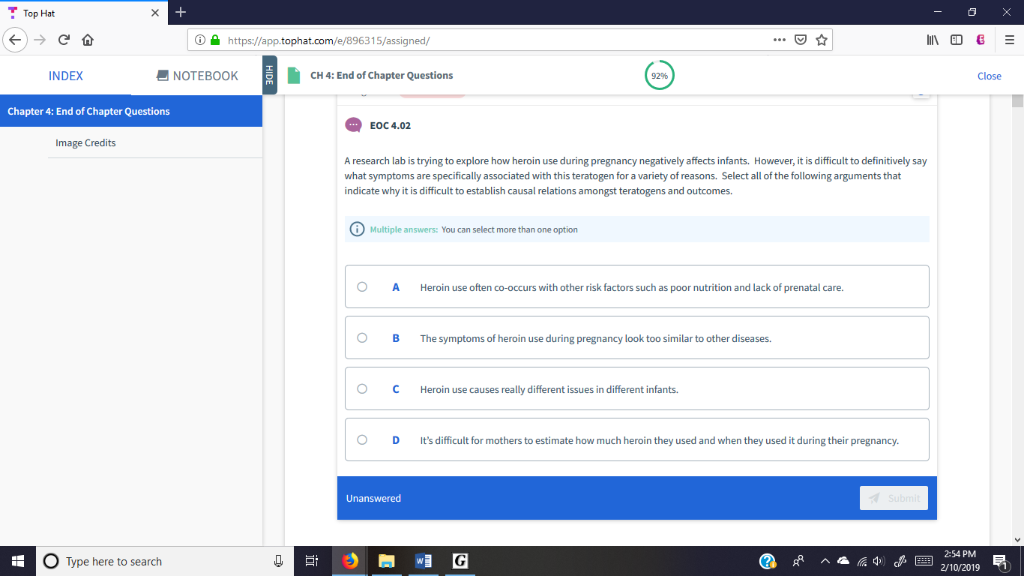Show site information icon in address bar
The height and width of the screenshot is (576, 1024).
200,40
